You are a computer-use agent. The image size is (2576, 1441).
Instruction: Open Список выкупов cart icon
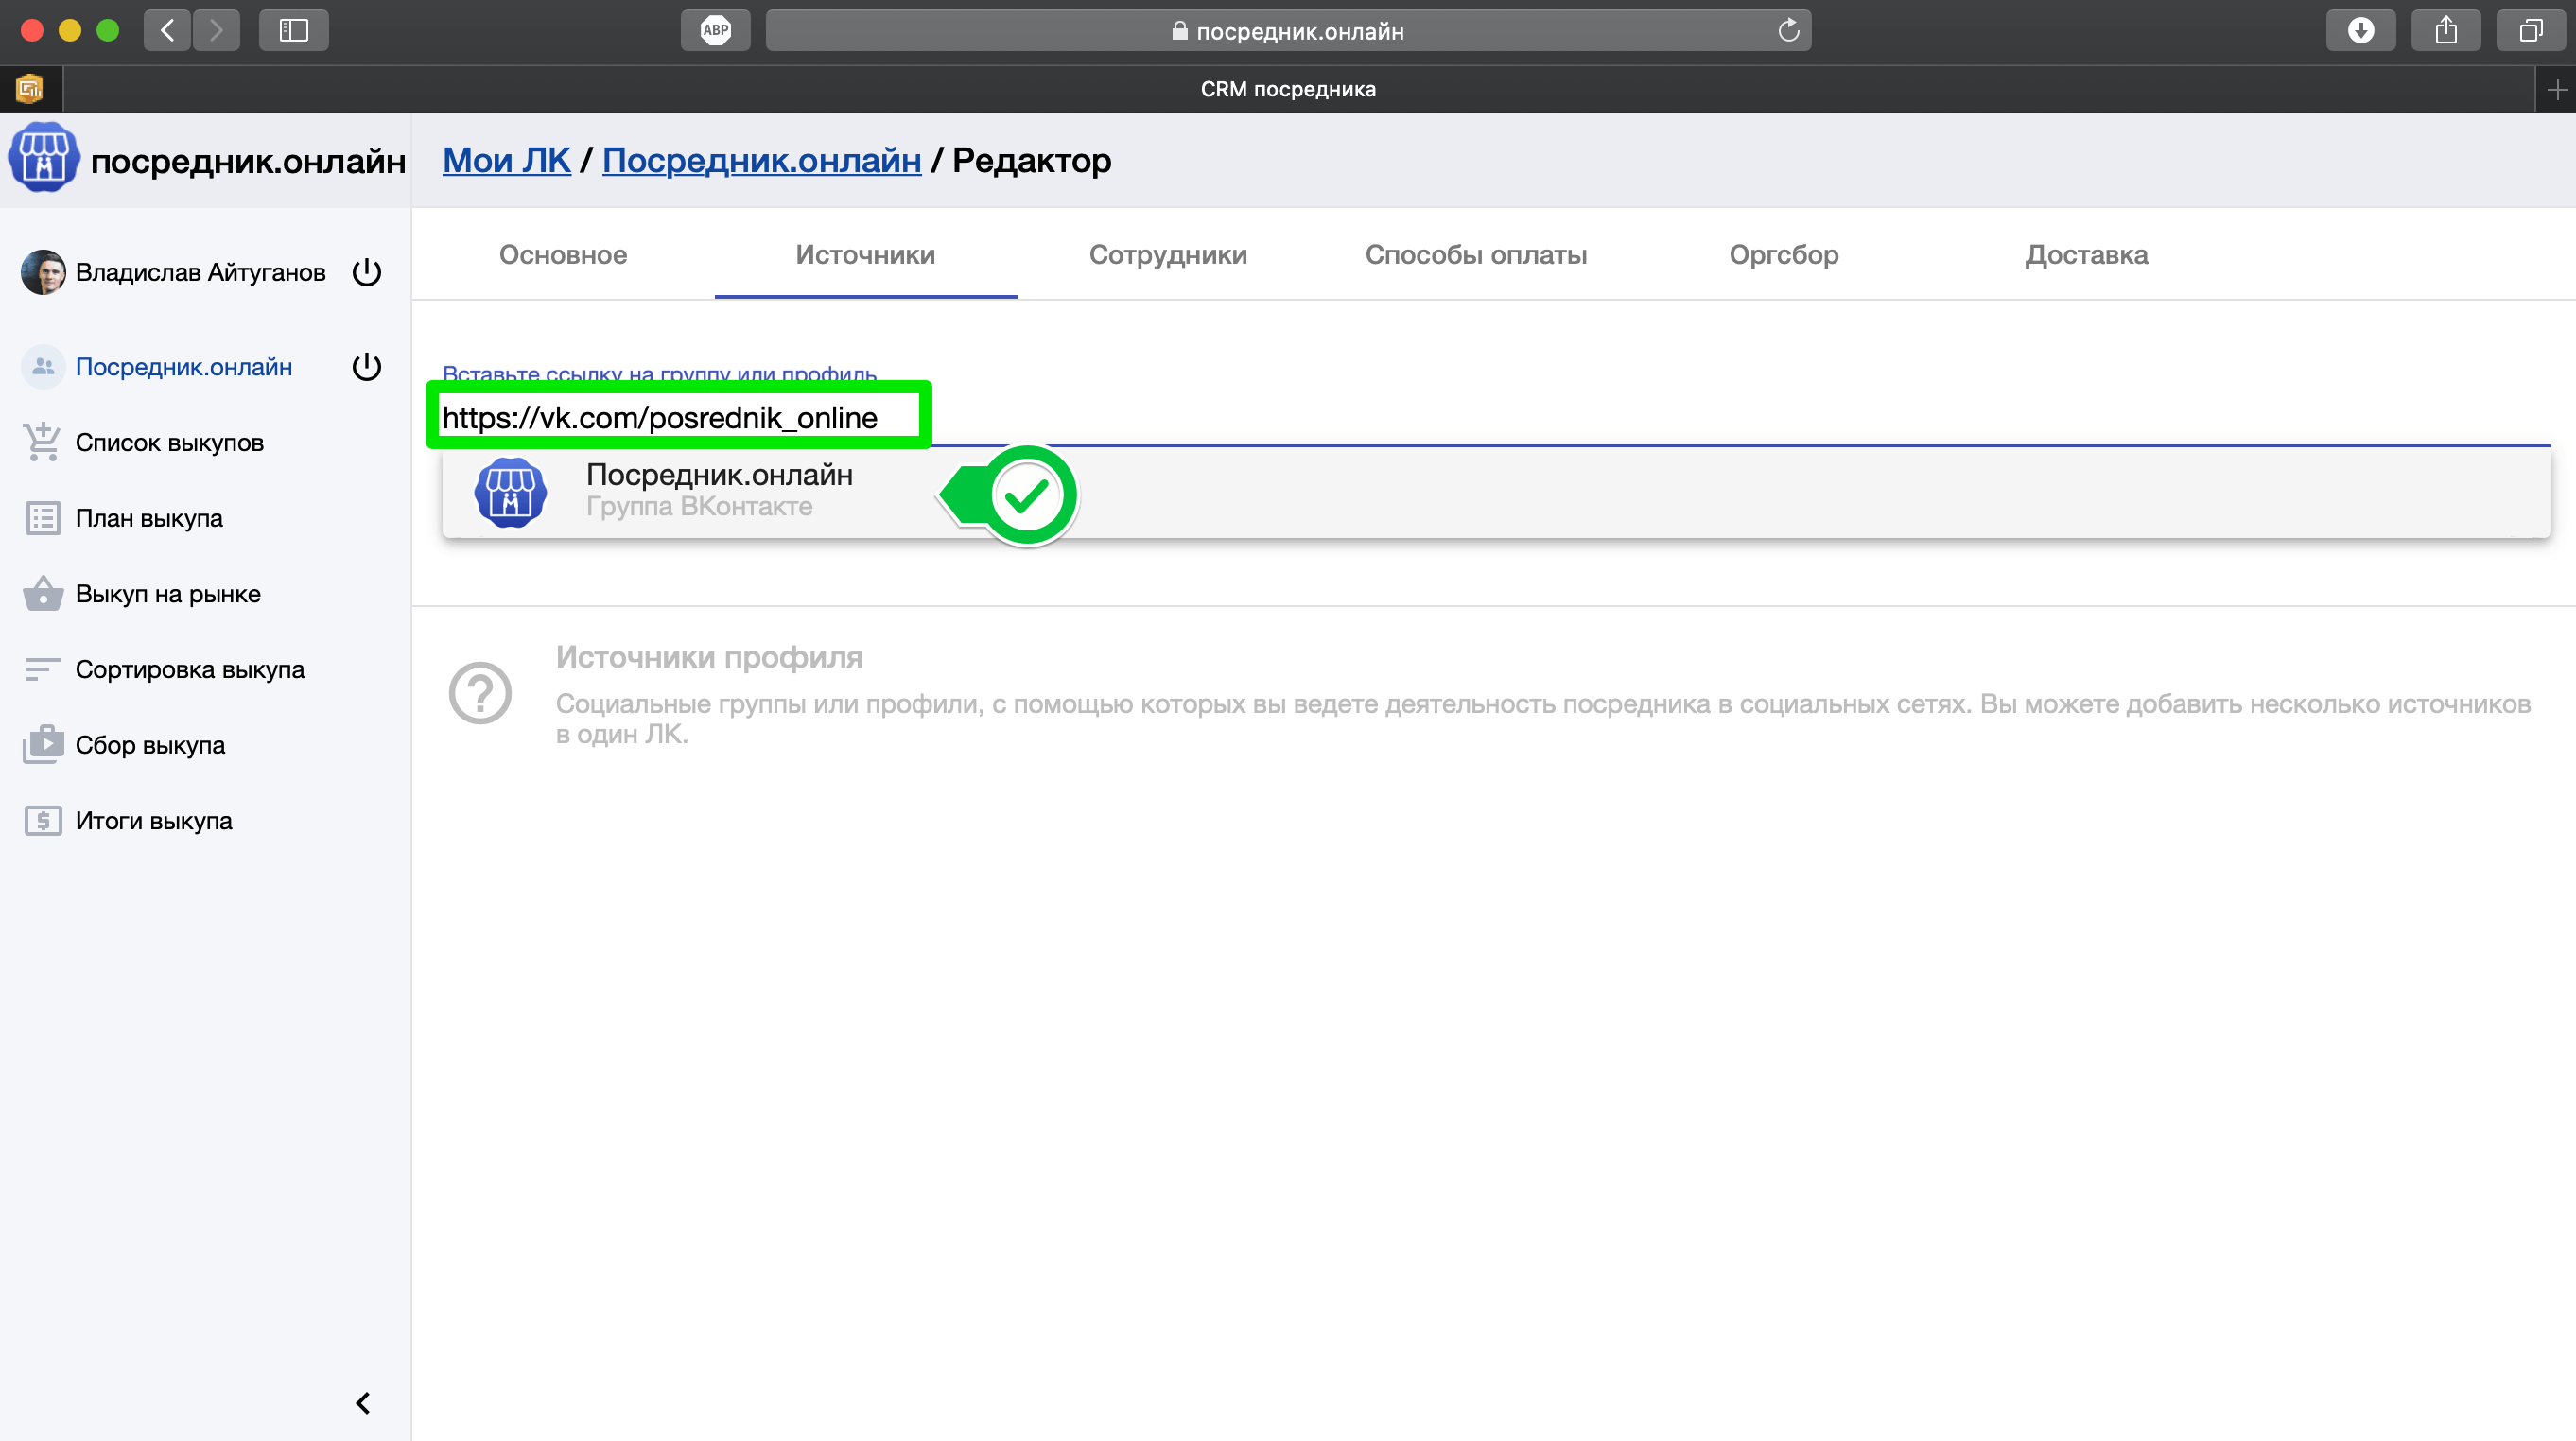[42, 442]
